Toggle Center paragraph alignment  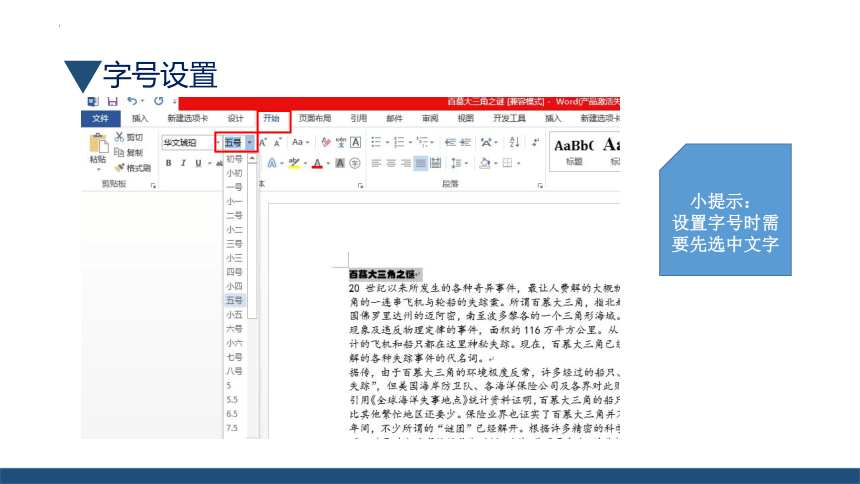pyautogui.click(x=391, y=163)
